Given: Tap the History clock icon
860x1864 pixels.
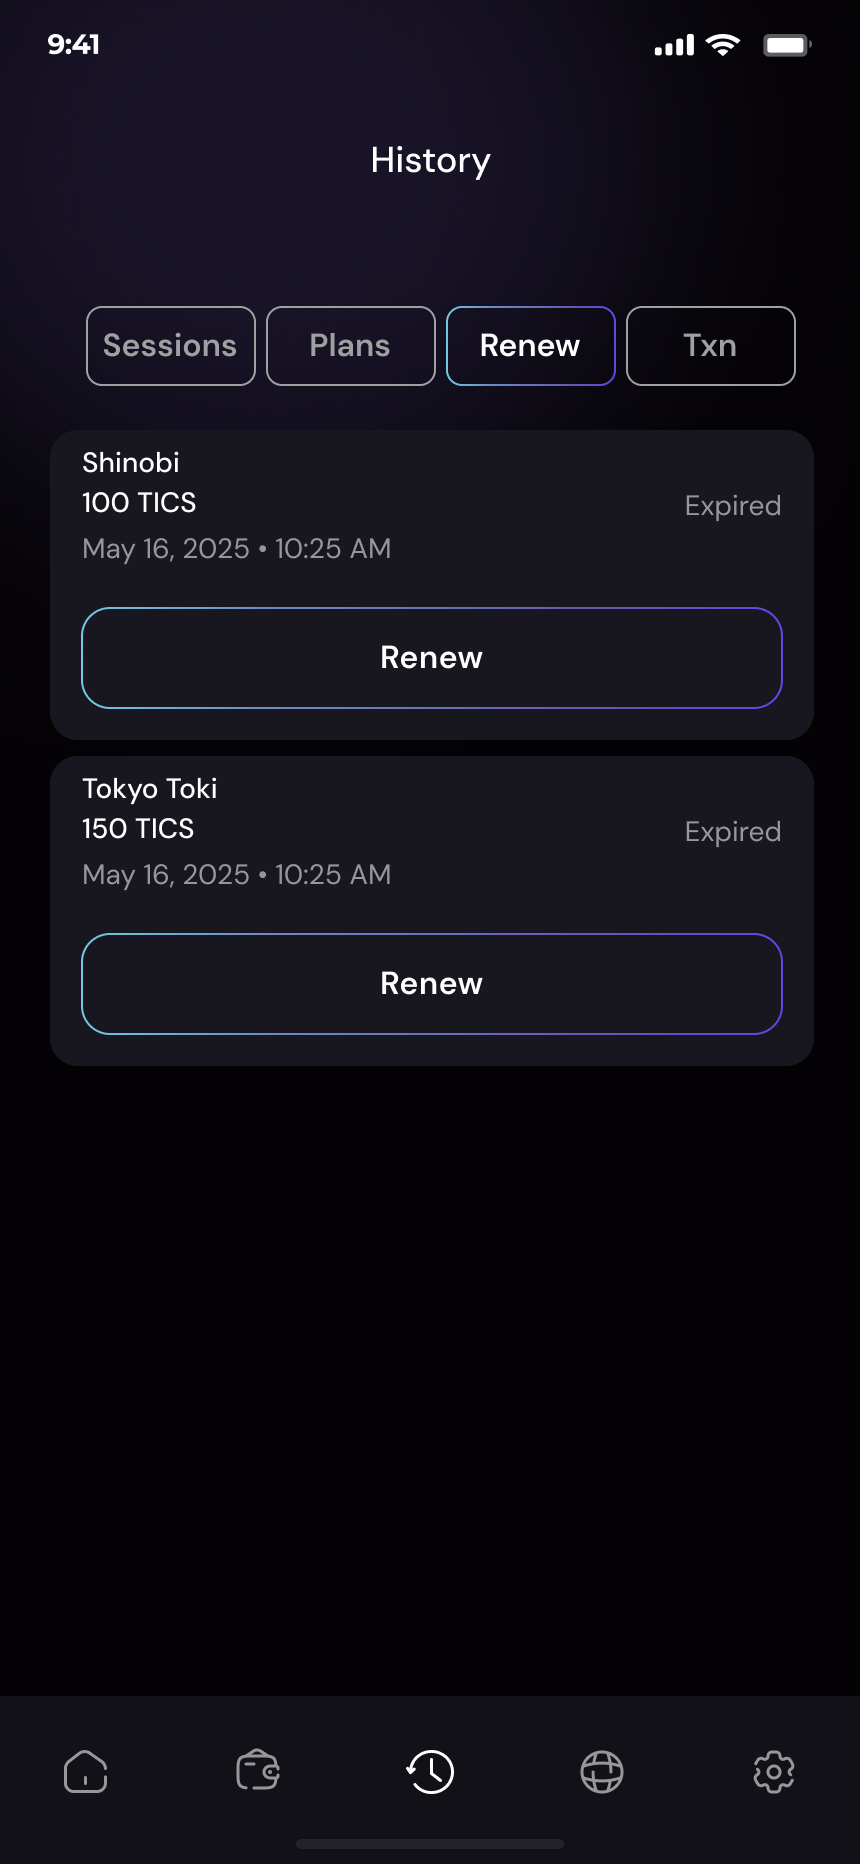Looking at the screenshot, I should click(430, 1772).
